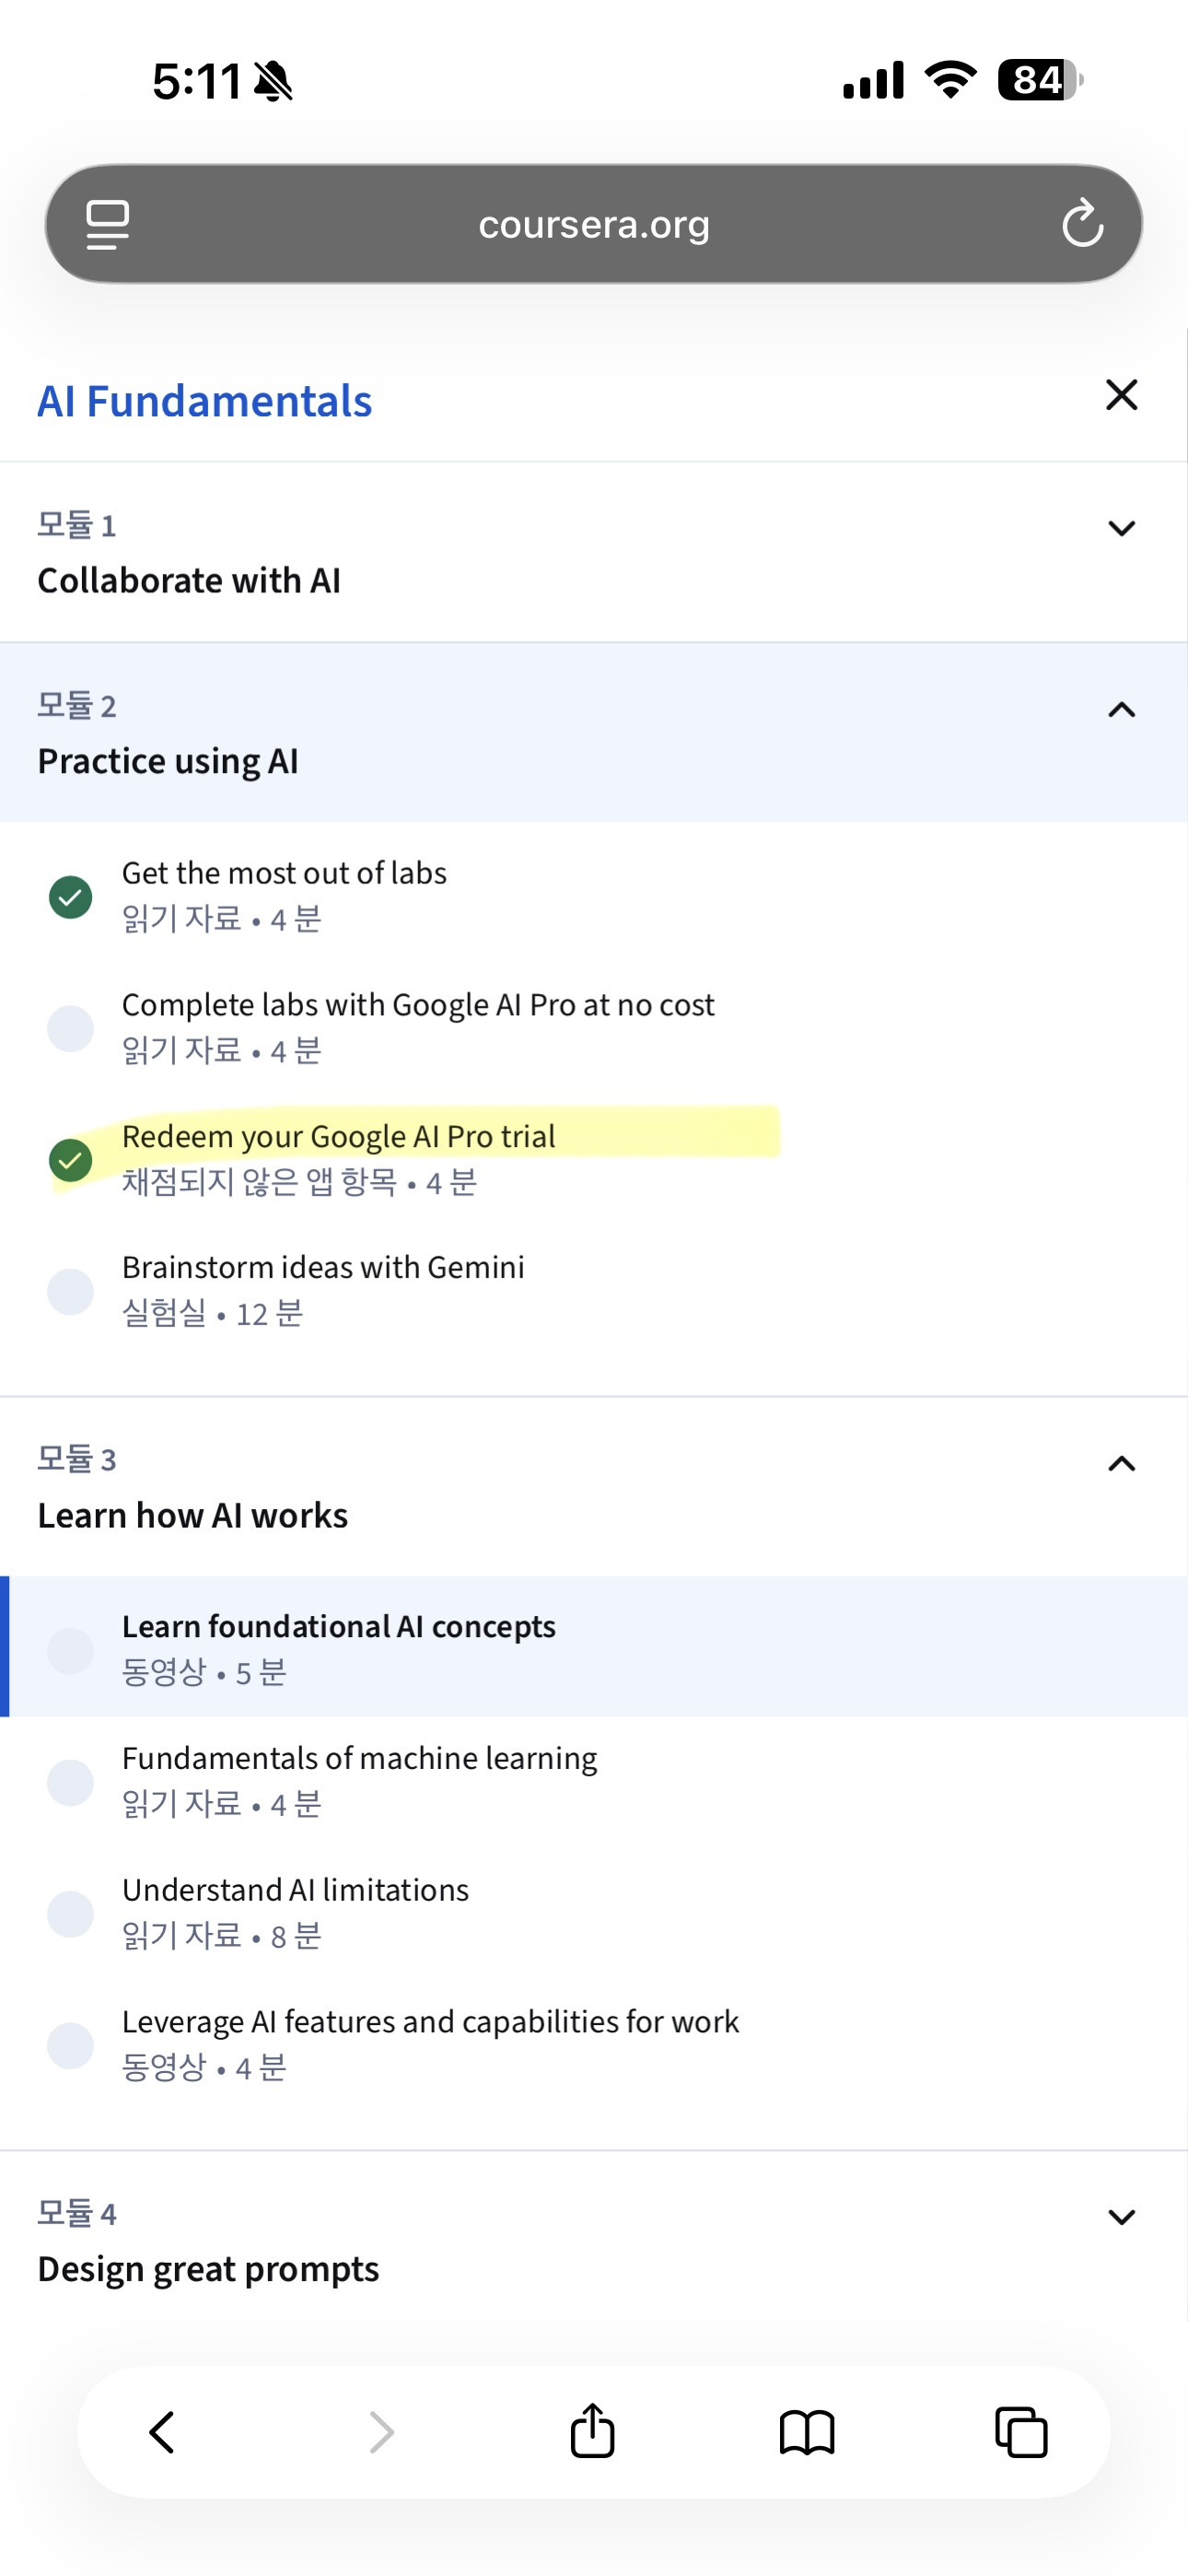This screenshot has height=2576, width=1188.
Task: Select Learn foundational AI concepts video
Action: click(x=338, y=1627)
